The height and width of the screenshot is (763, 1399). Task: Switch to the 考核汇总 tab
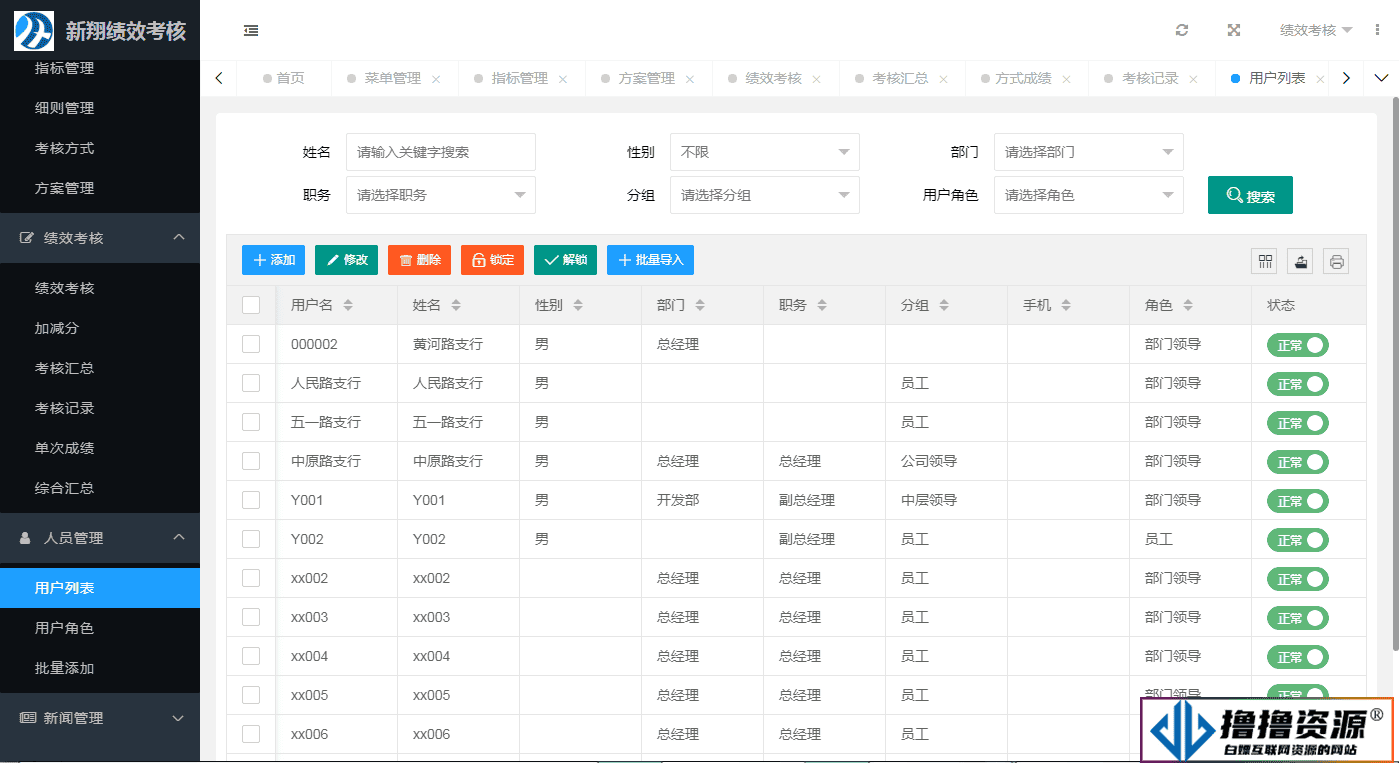click(x=900, y=78)
